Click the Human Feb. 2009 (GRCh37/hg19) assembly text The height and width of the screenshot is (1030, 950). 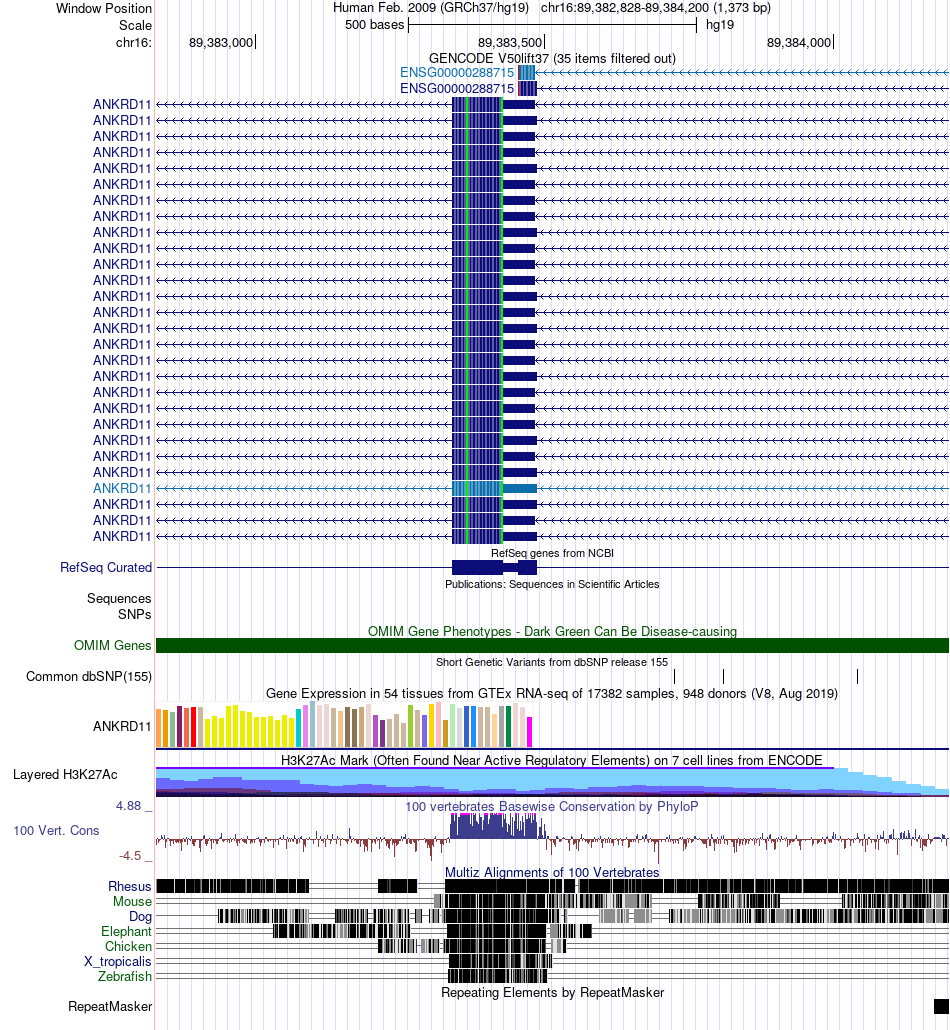[430, 8]
